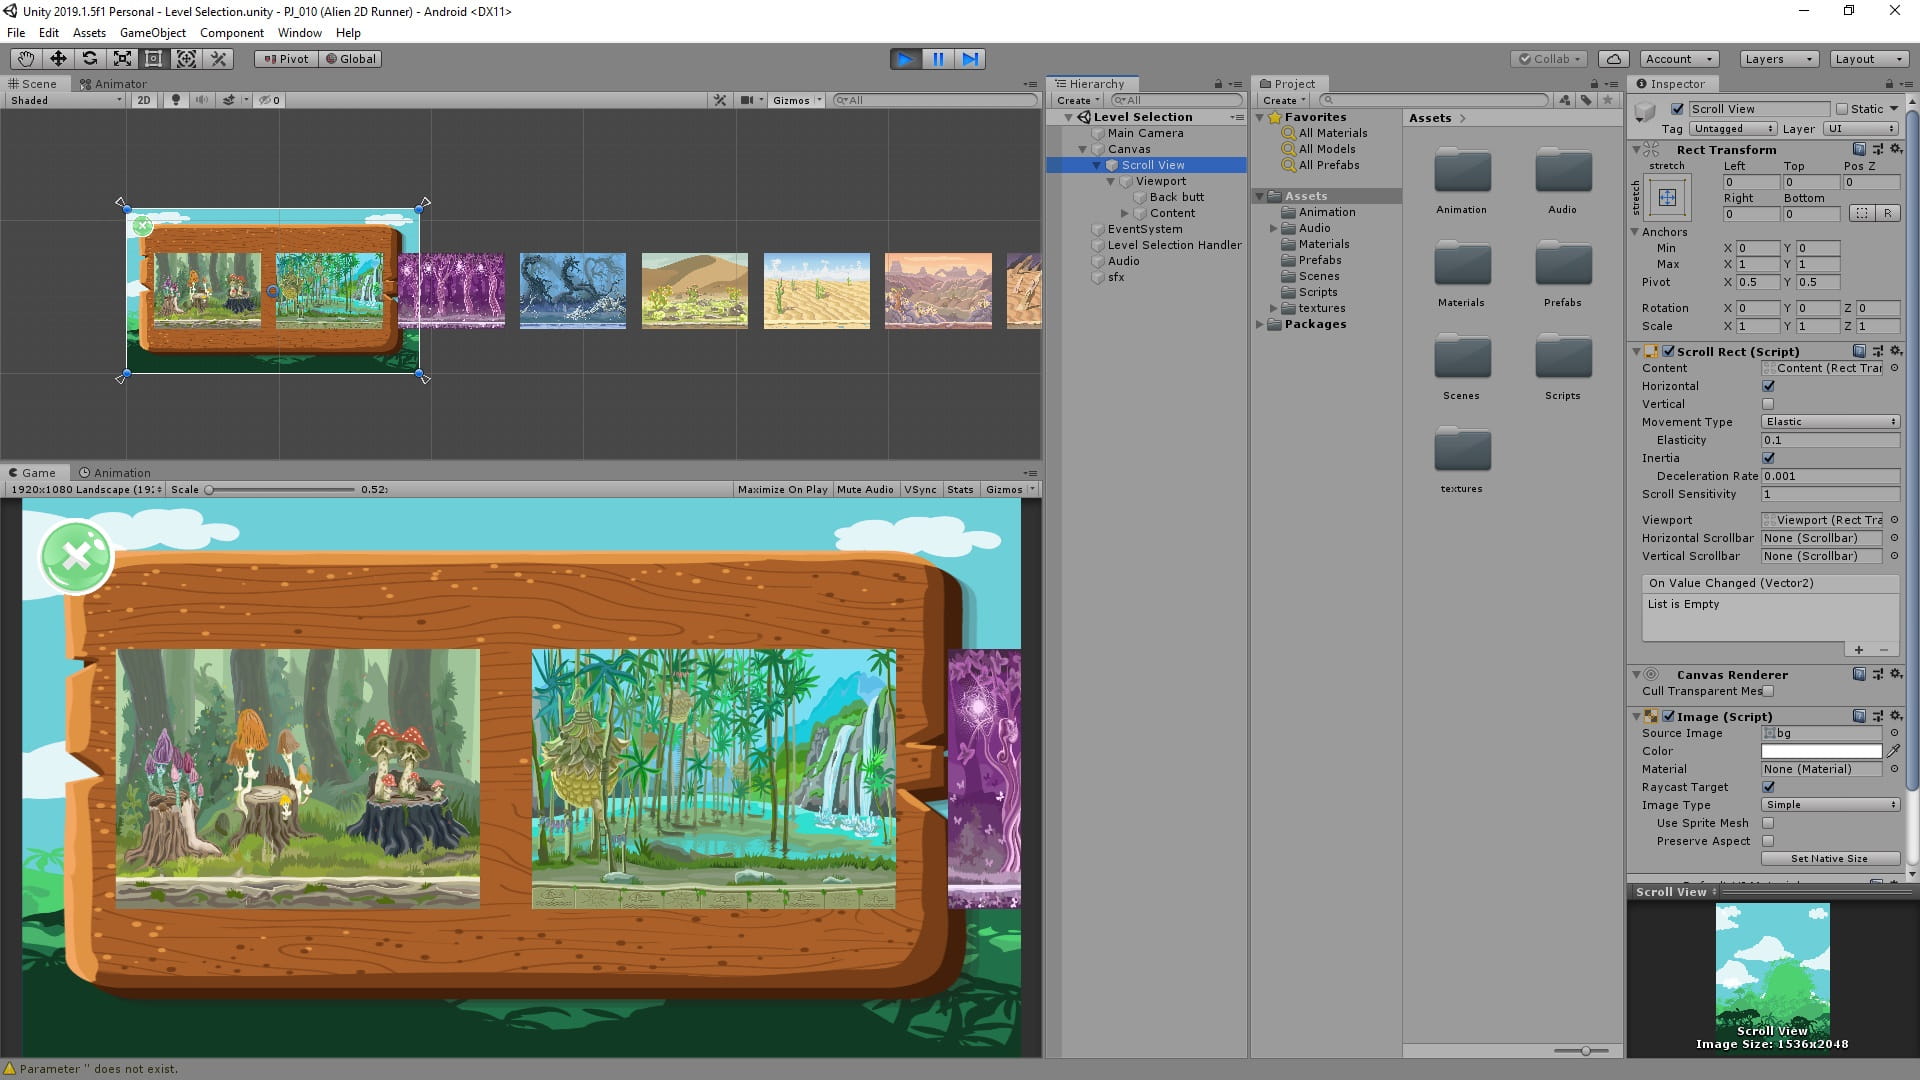Toggle the Raycast Target checkbox
The width and height of the screenshot is (1920, 1080).
(1768, 787)
